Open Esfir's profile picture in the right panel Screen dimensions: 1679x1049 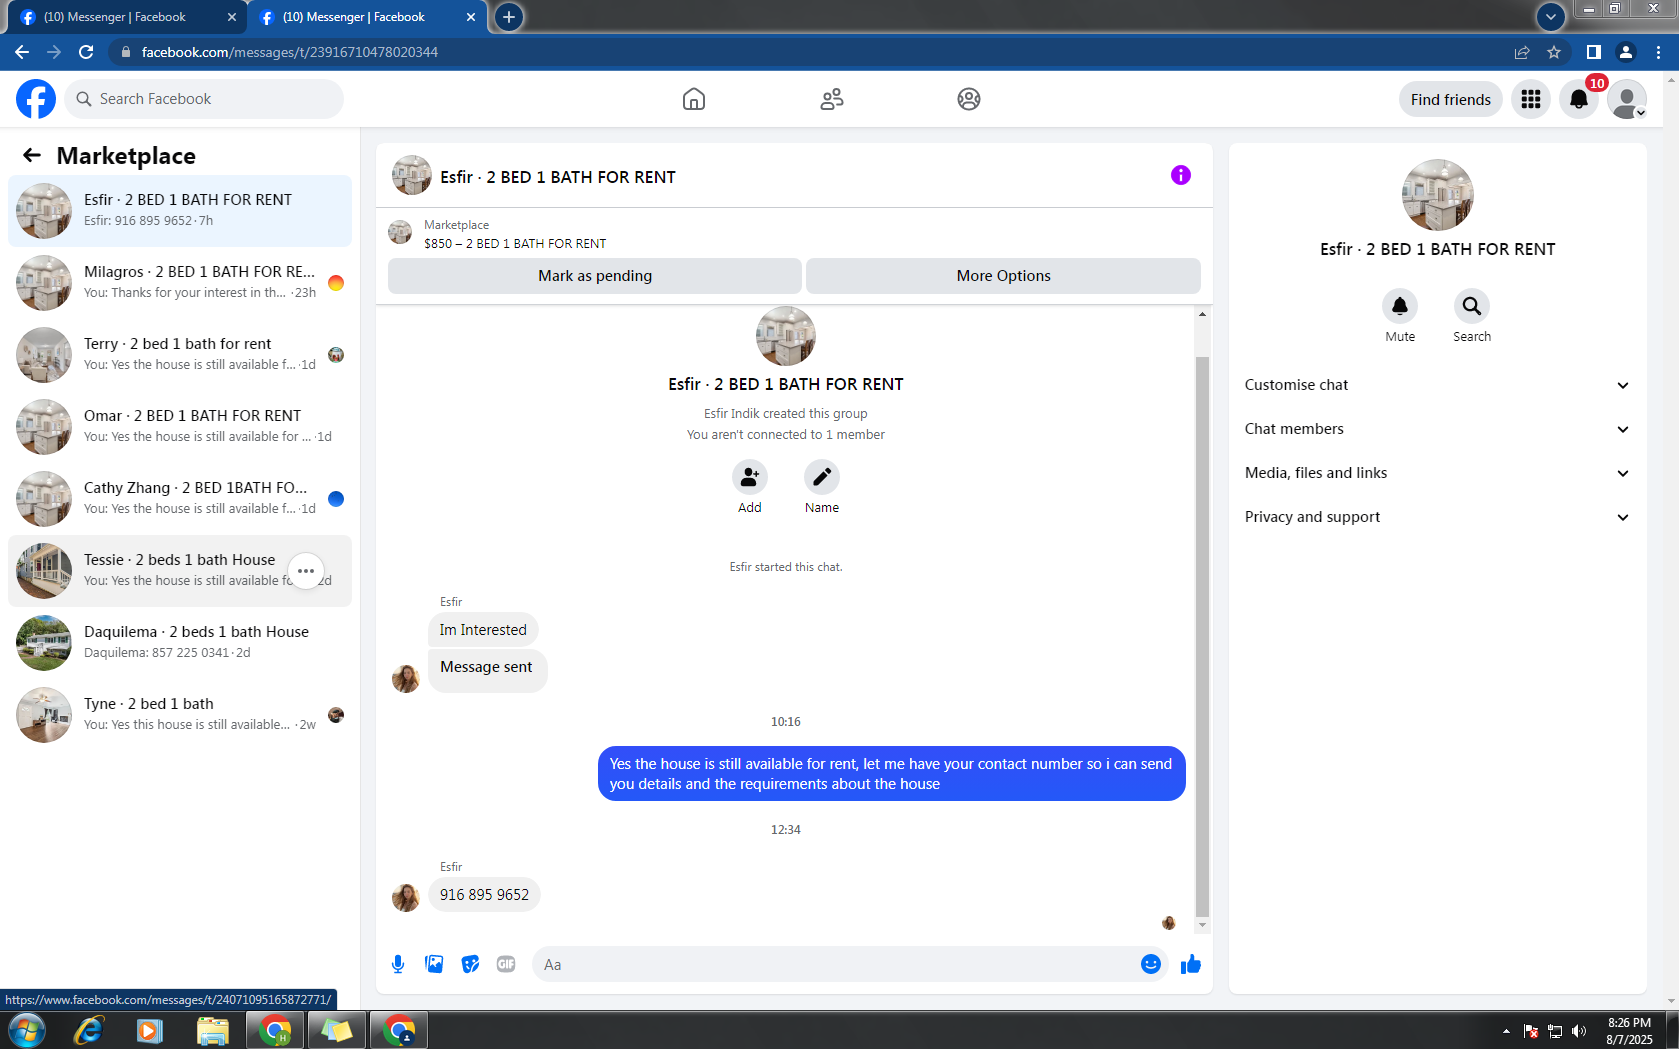[x=1438, y=195]
